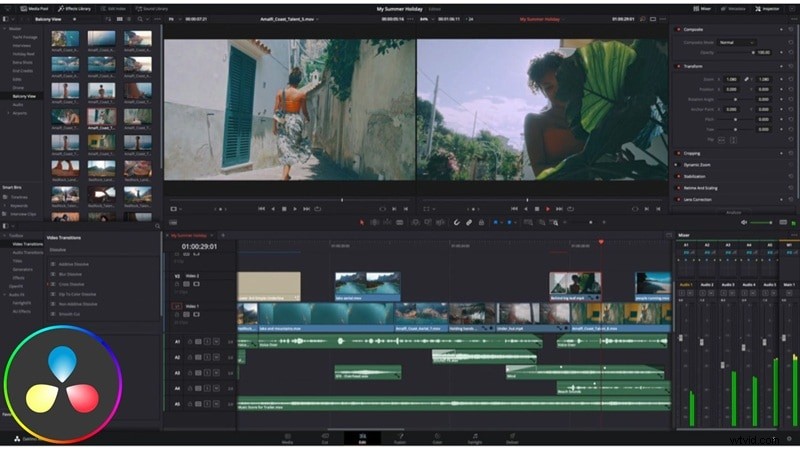Click the link icon between Zoom X and Y
This screenshot has width=800, height=450.
(746, 79)
